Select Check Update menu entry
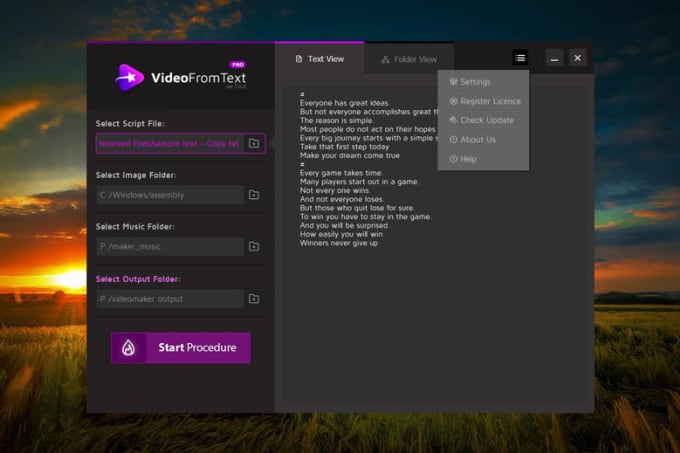680x453 pixels. click(x=484, y=120)
